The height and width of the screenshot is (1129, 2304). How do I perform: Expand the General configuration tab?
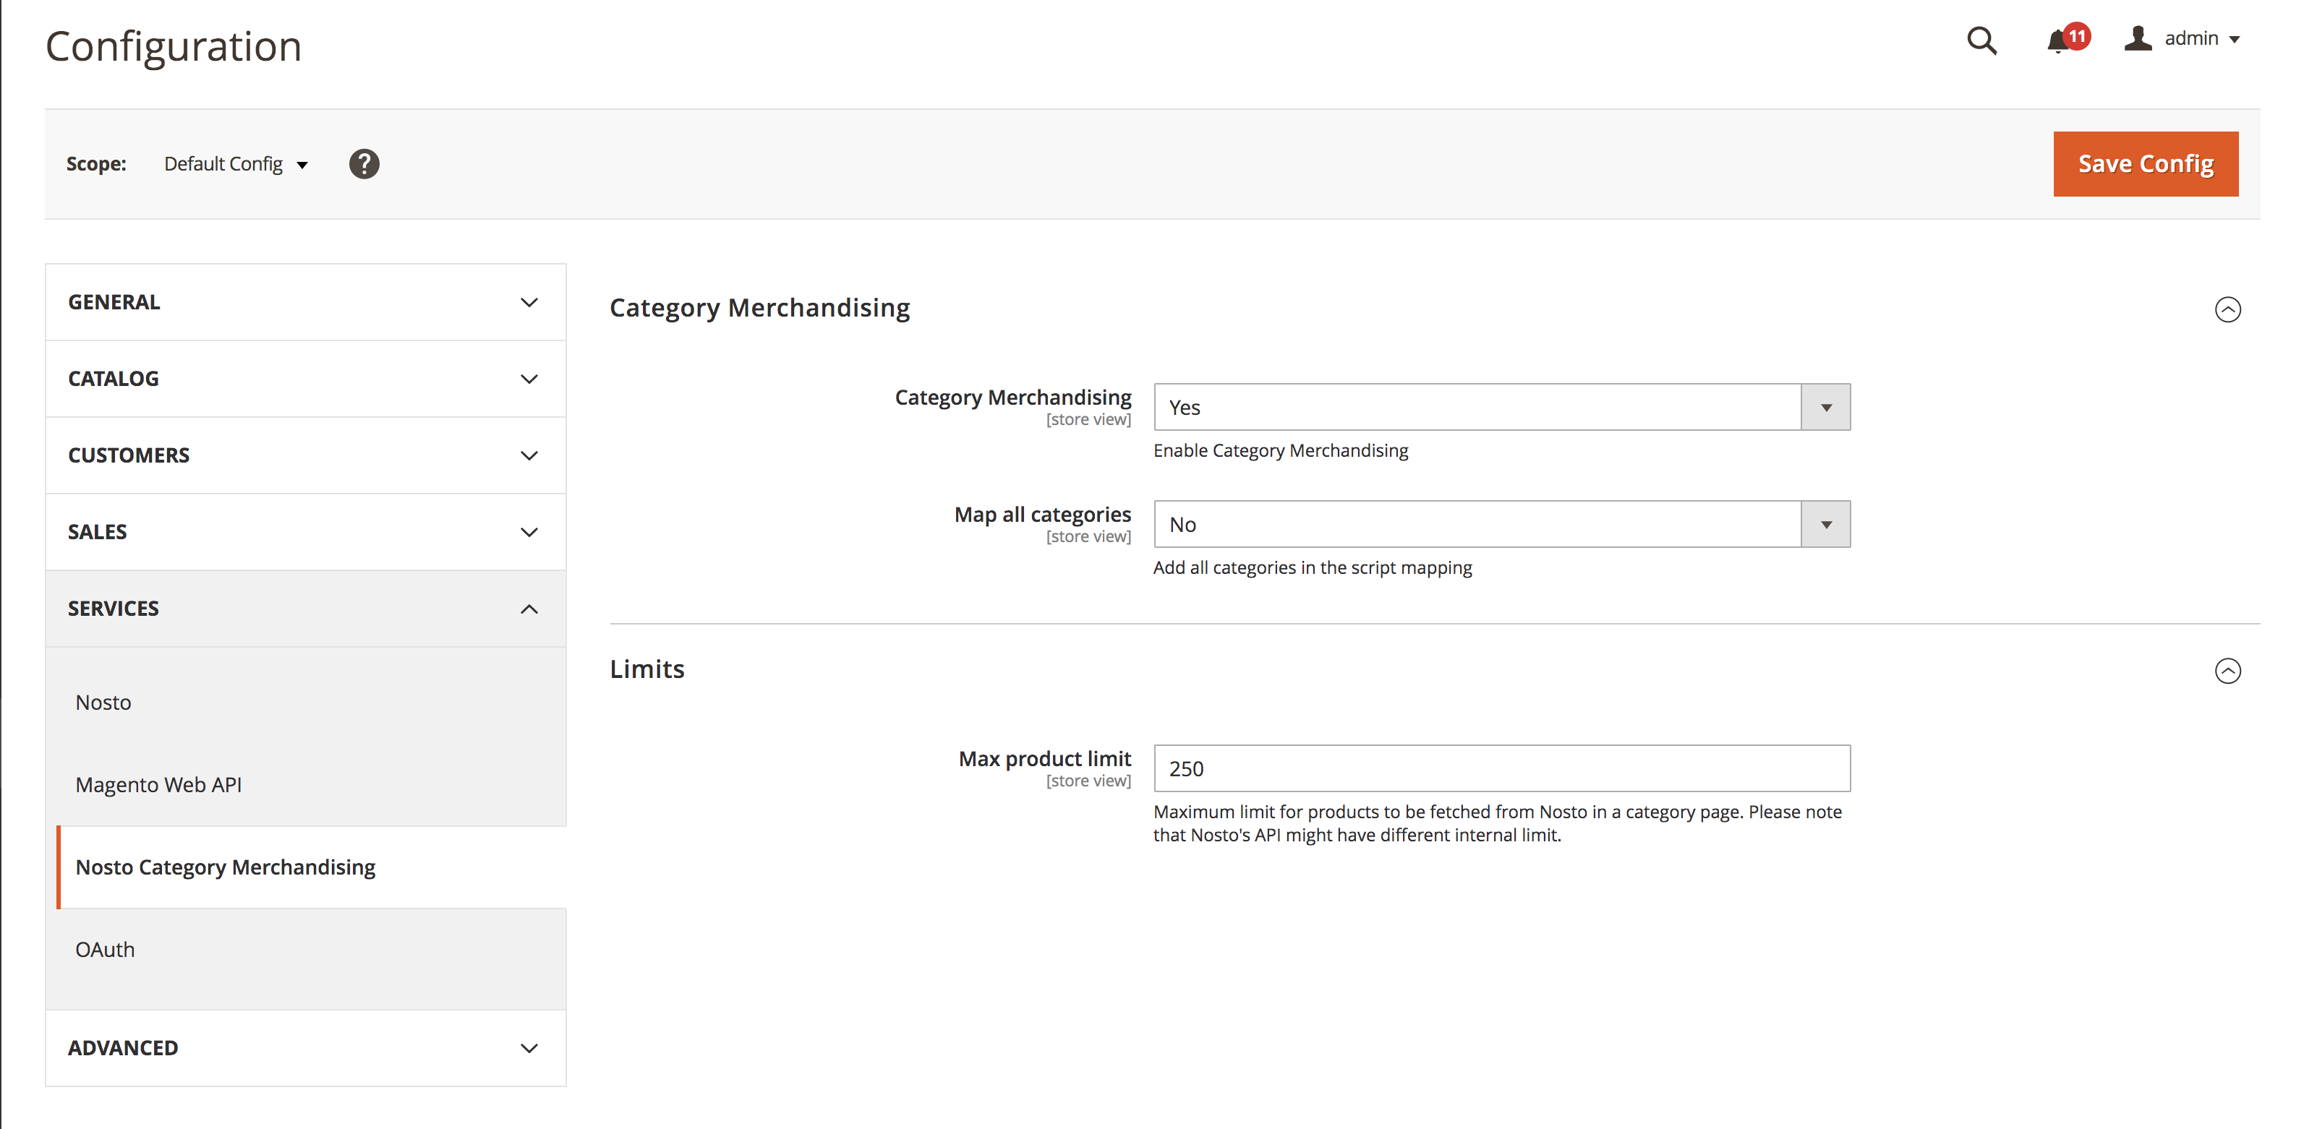click(305, 302)
